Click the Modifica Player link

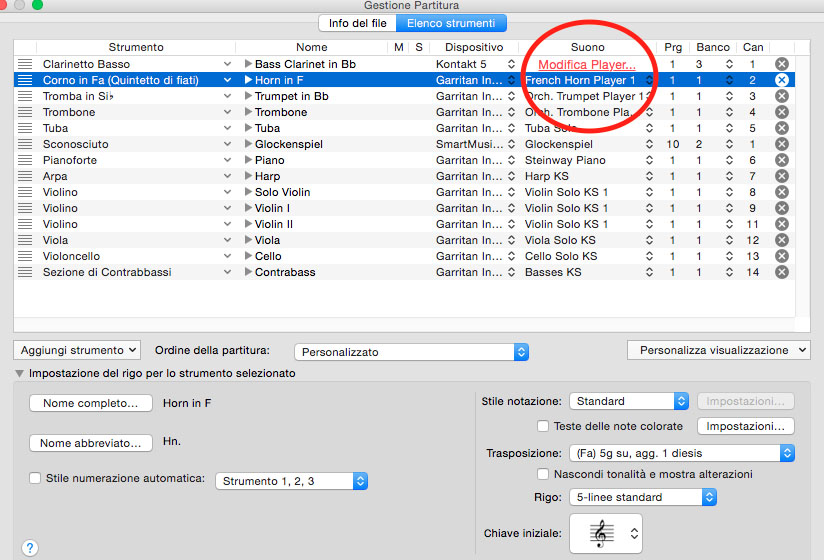pos(587,64)
